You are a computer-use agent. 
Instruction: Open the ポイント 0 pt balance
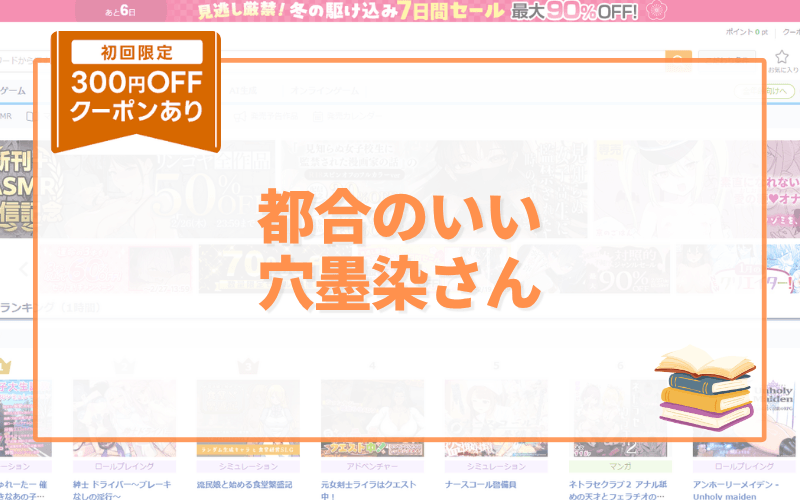746,32
